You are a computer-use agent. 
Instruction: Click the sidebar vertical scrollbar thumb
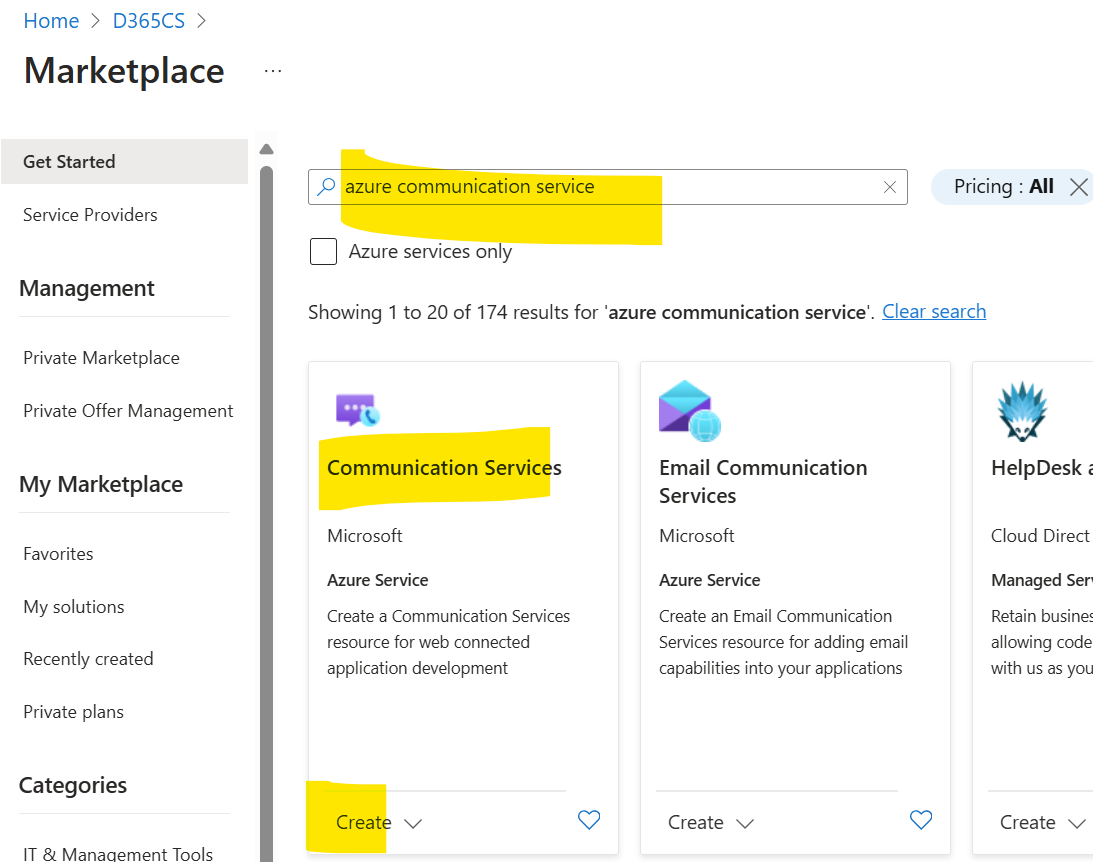tap(266, 514)
